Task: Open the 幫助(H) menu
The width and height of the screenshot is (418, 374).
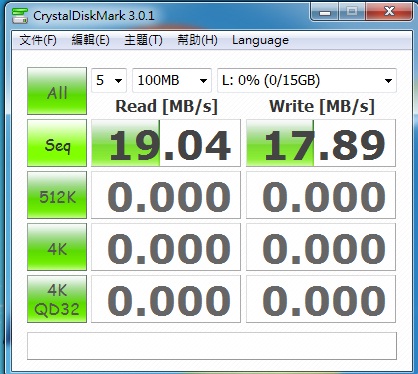Action: [197, 40]
